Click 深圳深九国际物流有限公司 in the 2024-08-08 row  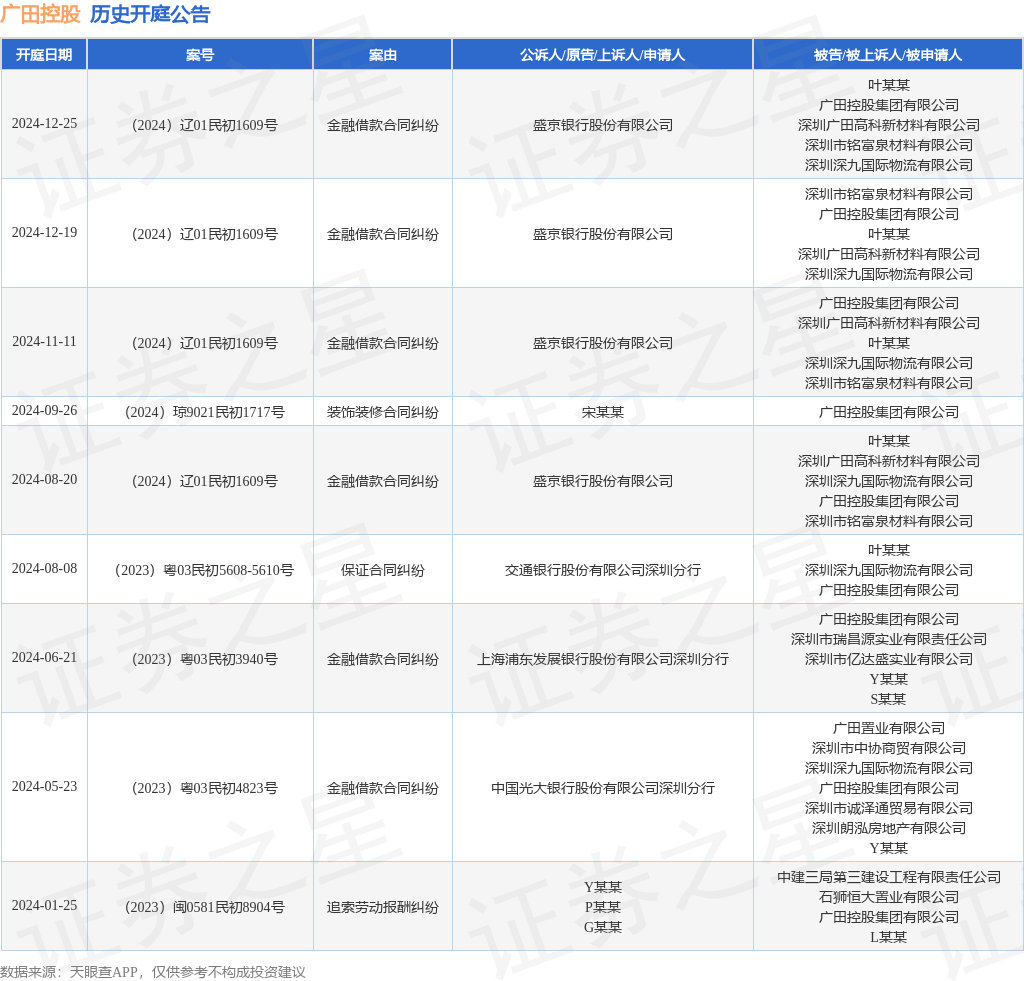(x=889, y=570)
